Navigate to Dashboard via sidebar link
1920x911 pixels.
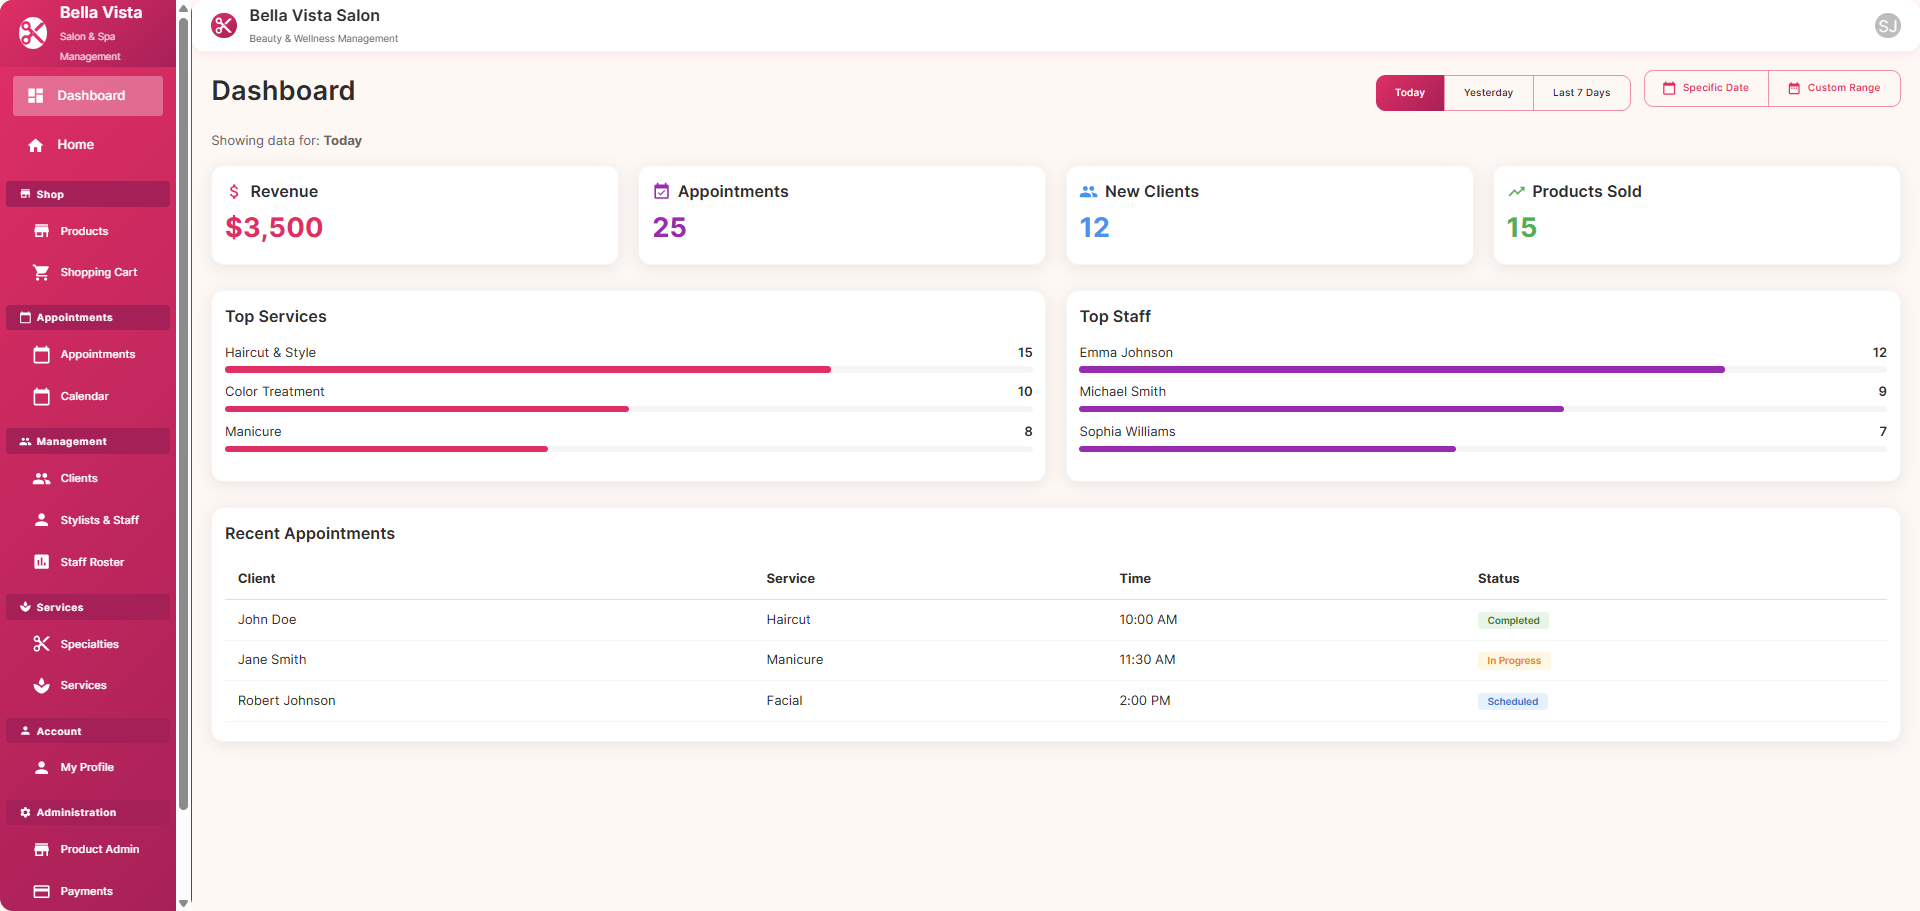coord(88,95)
